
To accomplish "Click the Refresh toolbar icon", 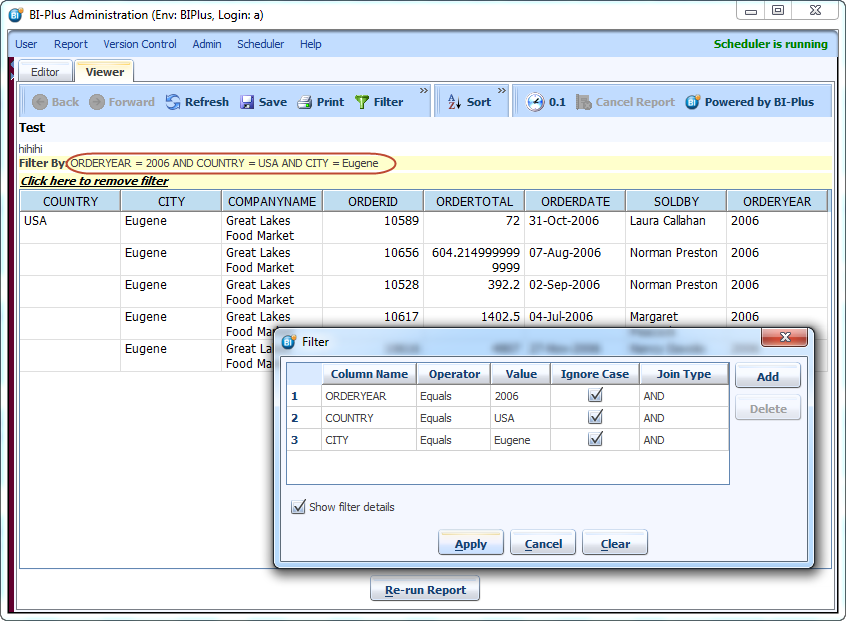I will pyautogui.click(x=173, y=102).
